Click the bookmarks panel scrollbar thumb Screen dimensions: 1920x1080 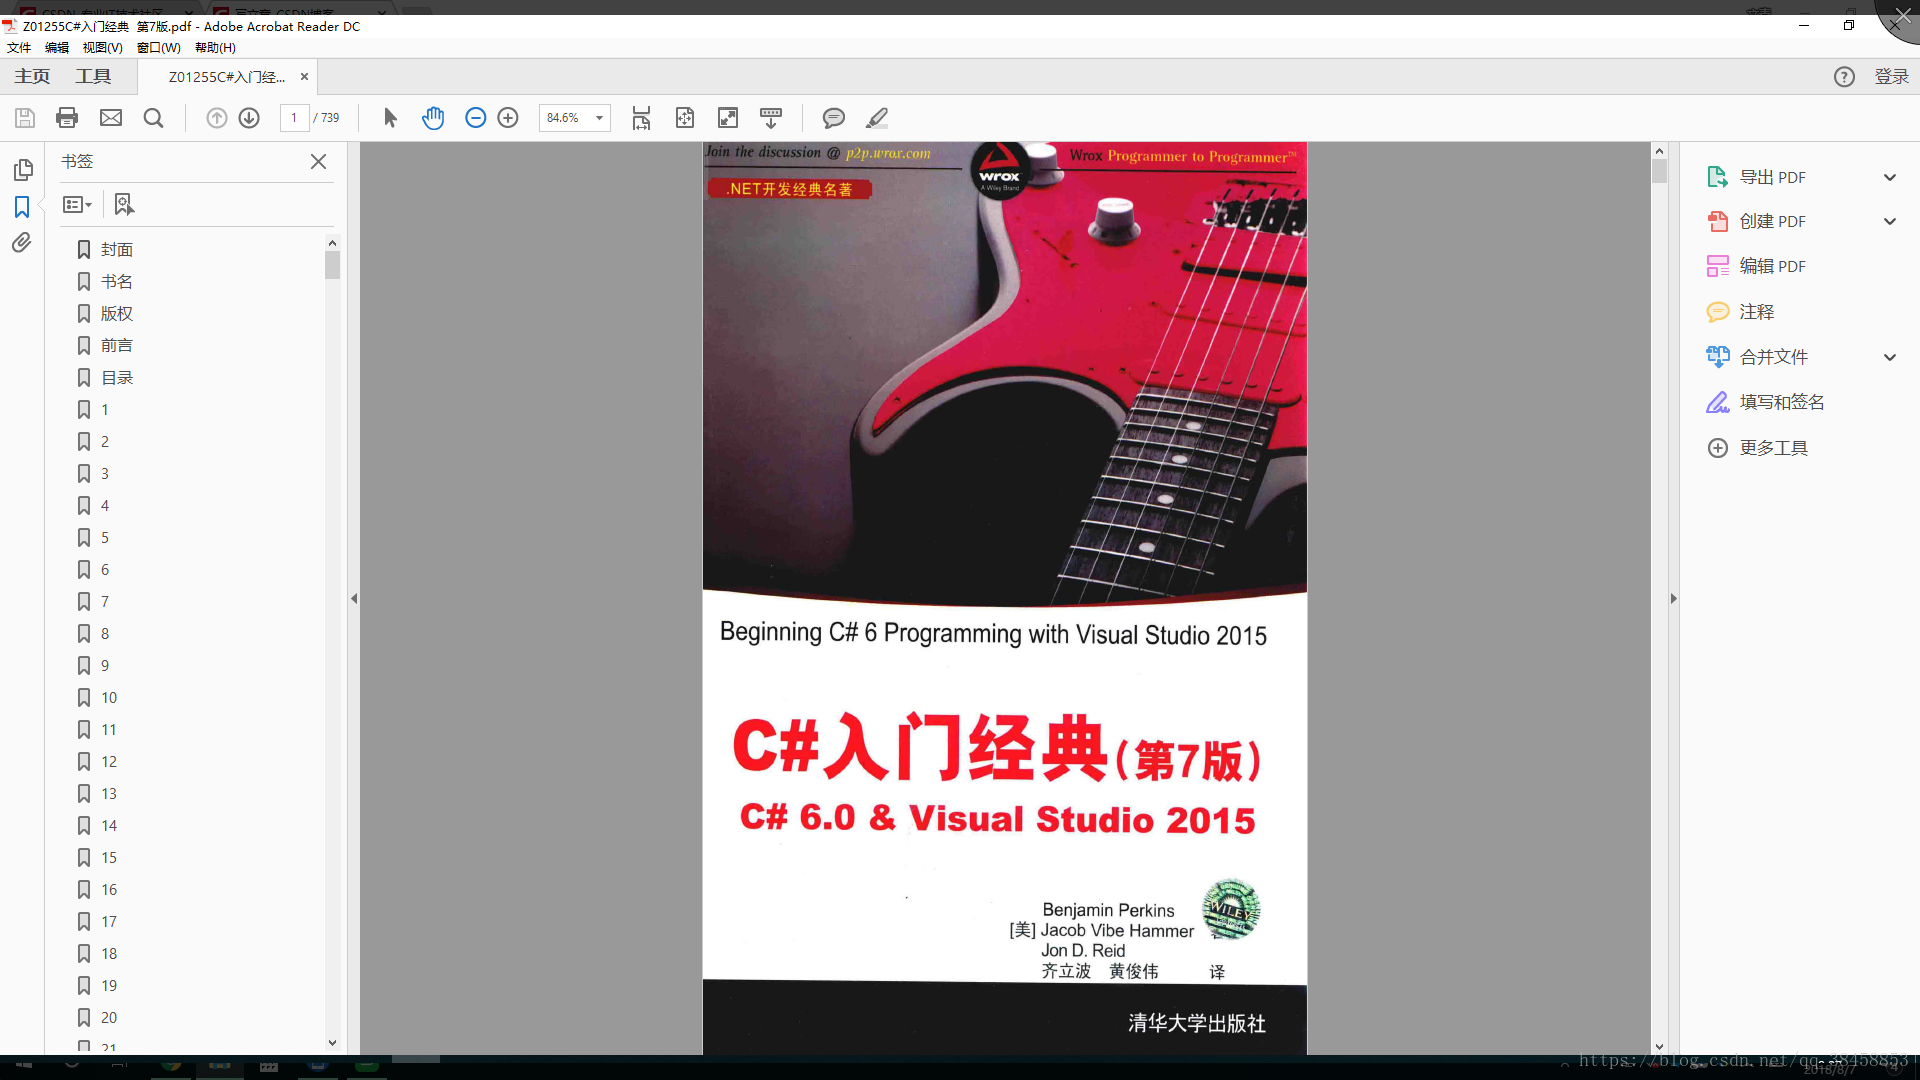(x=333, y=265)
